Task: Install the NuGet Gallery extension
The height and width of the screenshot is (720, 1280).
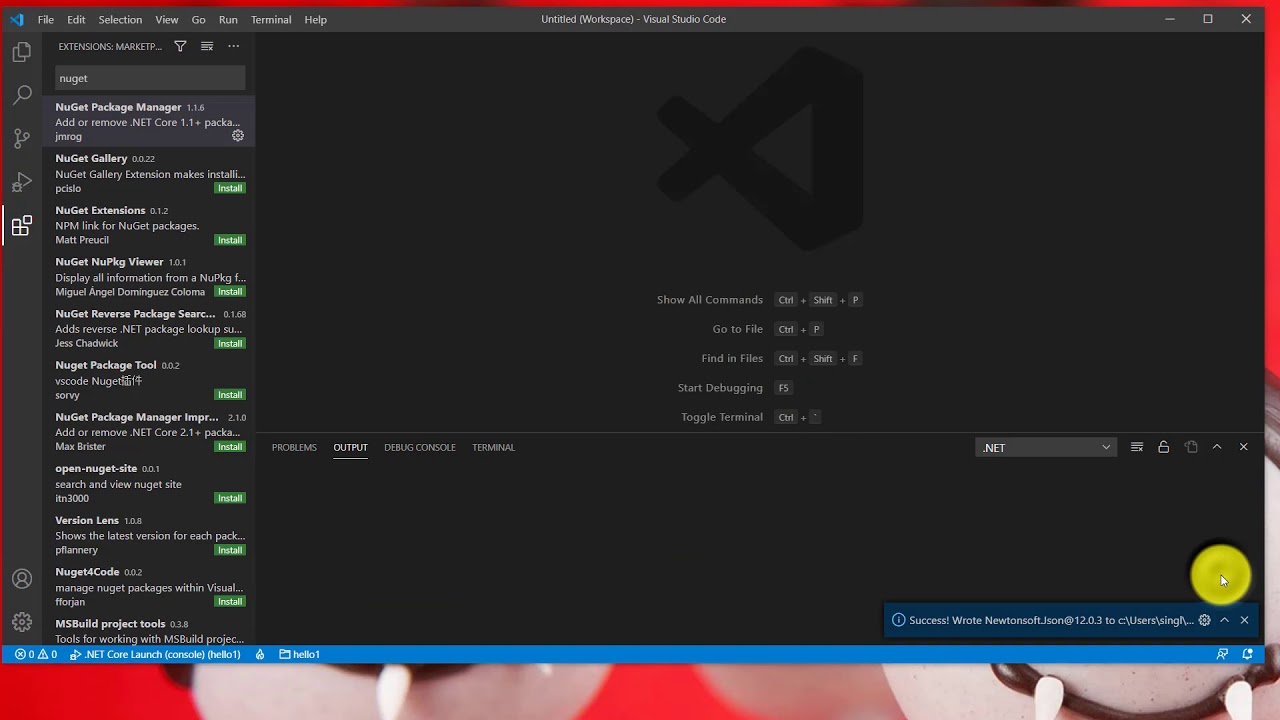Action: pyautogui.click(x=230, y=188)
